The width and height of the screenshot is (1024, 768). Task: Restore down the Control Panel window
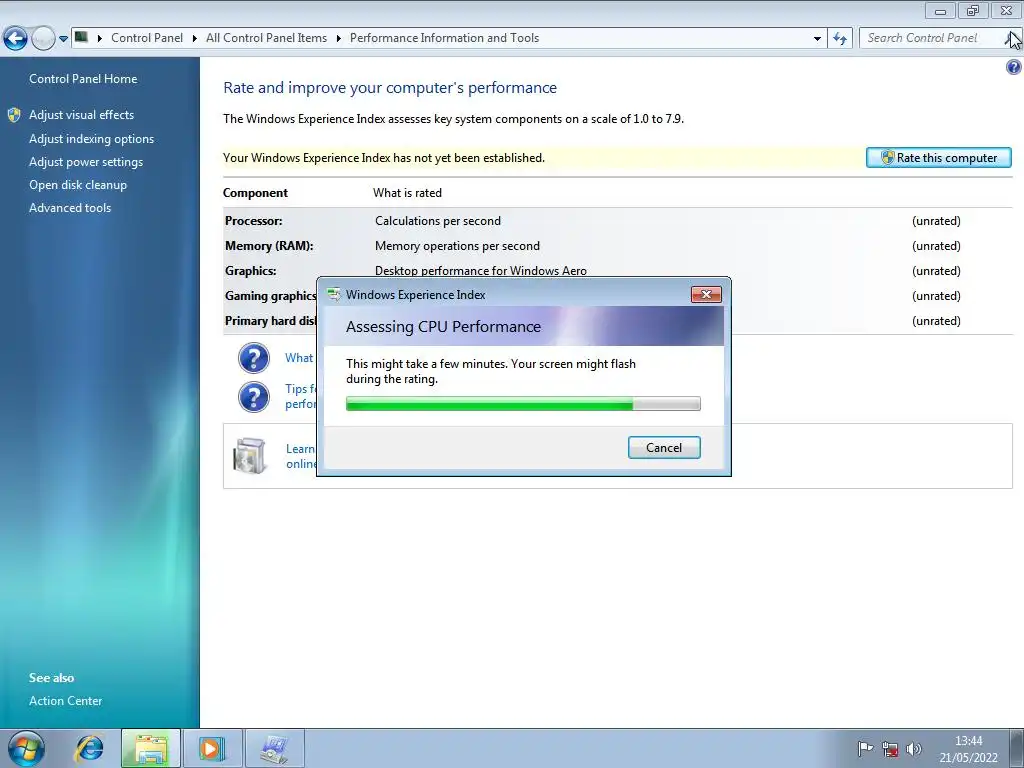(x=973, y=10)
